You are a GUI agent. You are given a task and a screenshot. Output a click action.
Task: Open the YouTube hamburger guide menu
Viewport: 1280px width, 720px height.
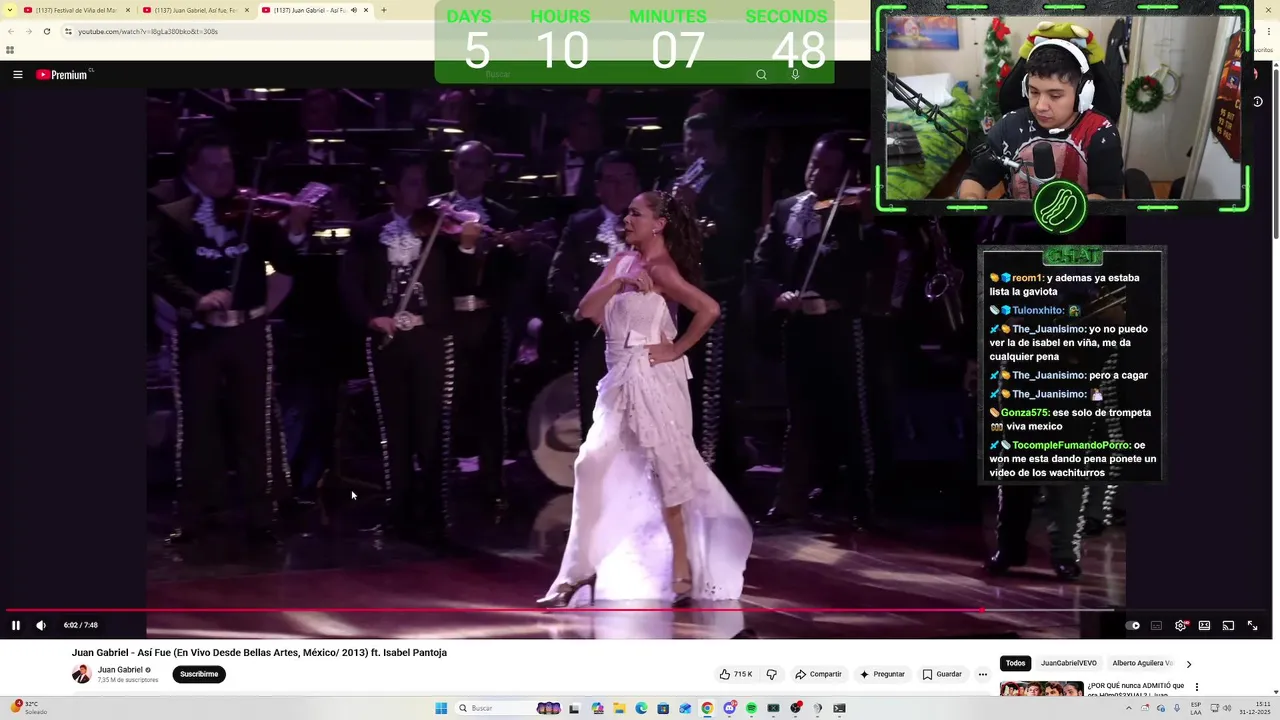17,74
